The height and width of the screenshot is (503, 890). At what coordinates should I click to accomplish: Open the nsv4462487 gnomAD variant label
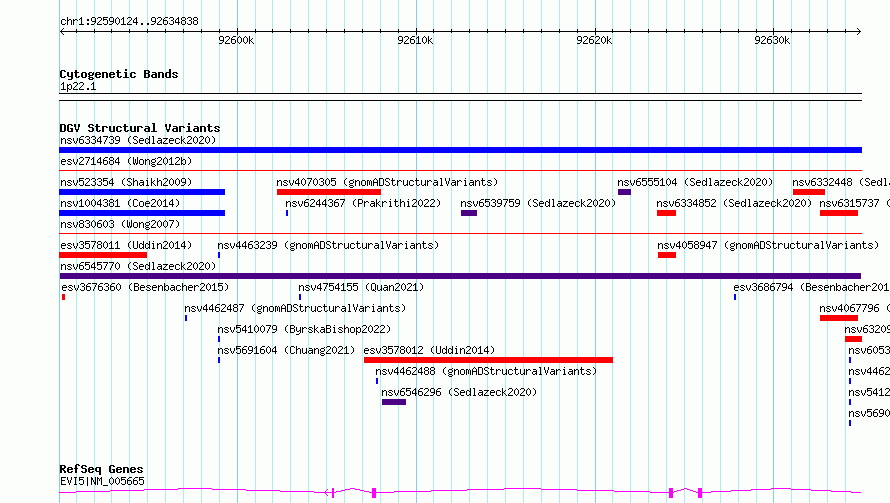[x=295, y=308]
